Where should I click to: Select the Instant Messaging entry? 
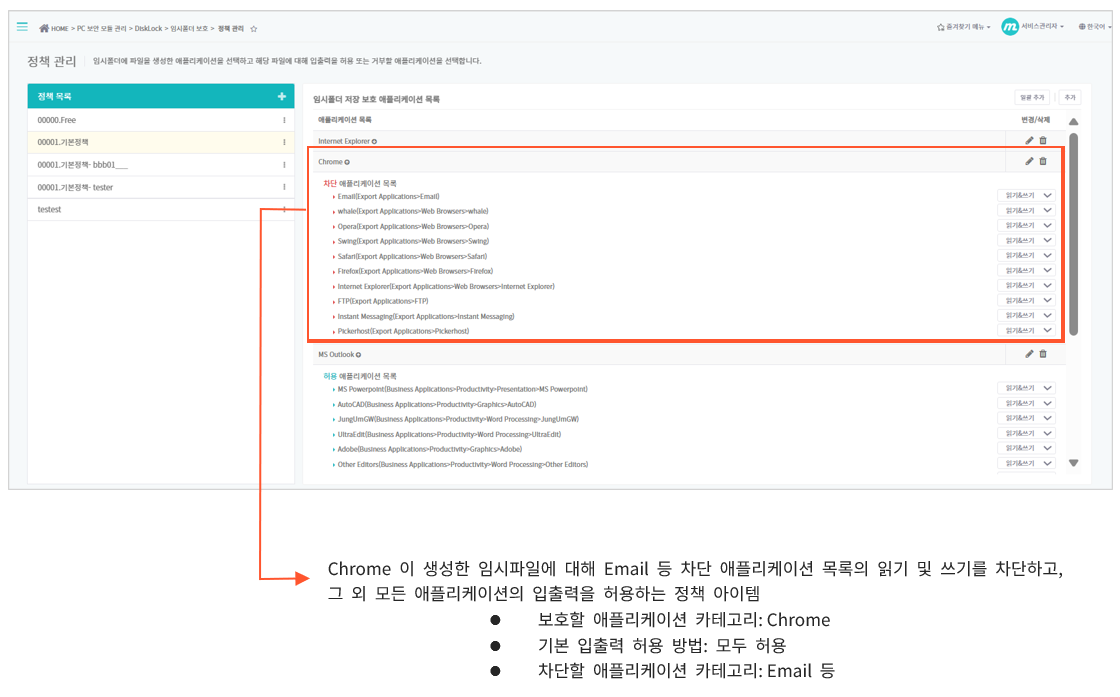(426, 316)
